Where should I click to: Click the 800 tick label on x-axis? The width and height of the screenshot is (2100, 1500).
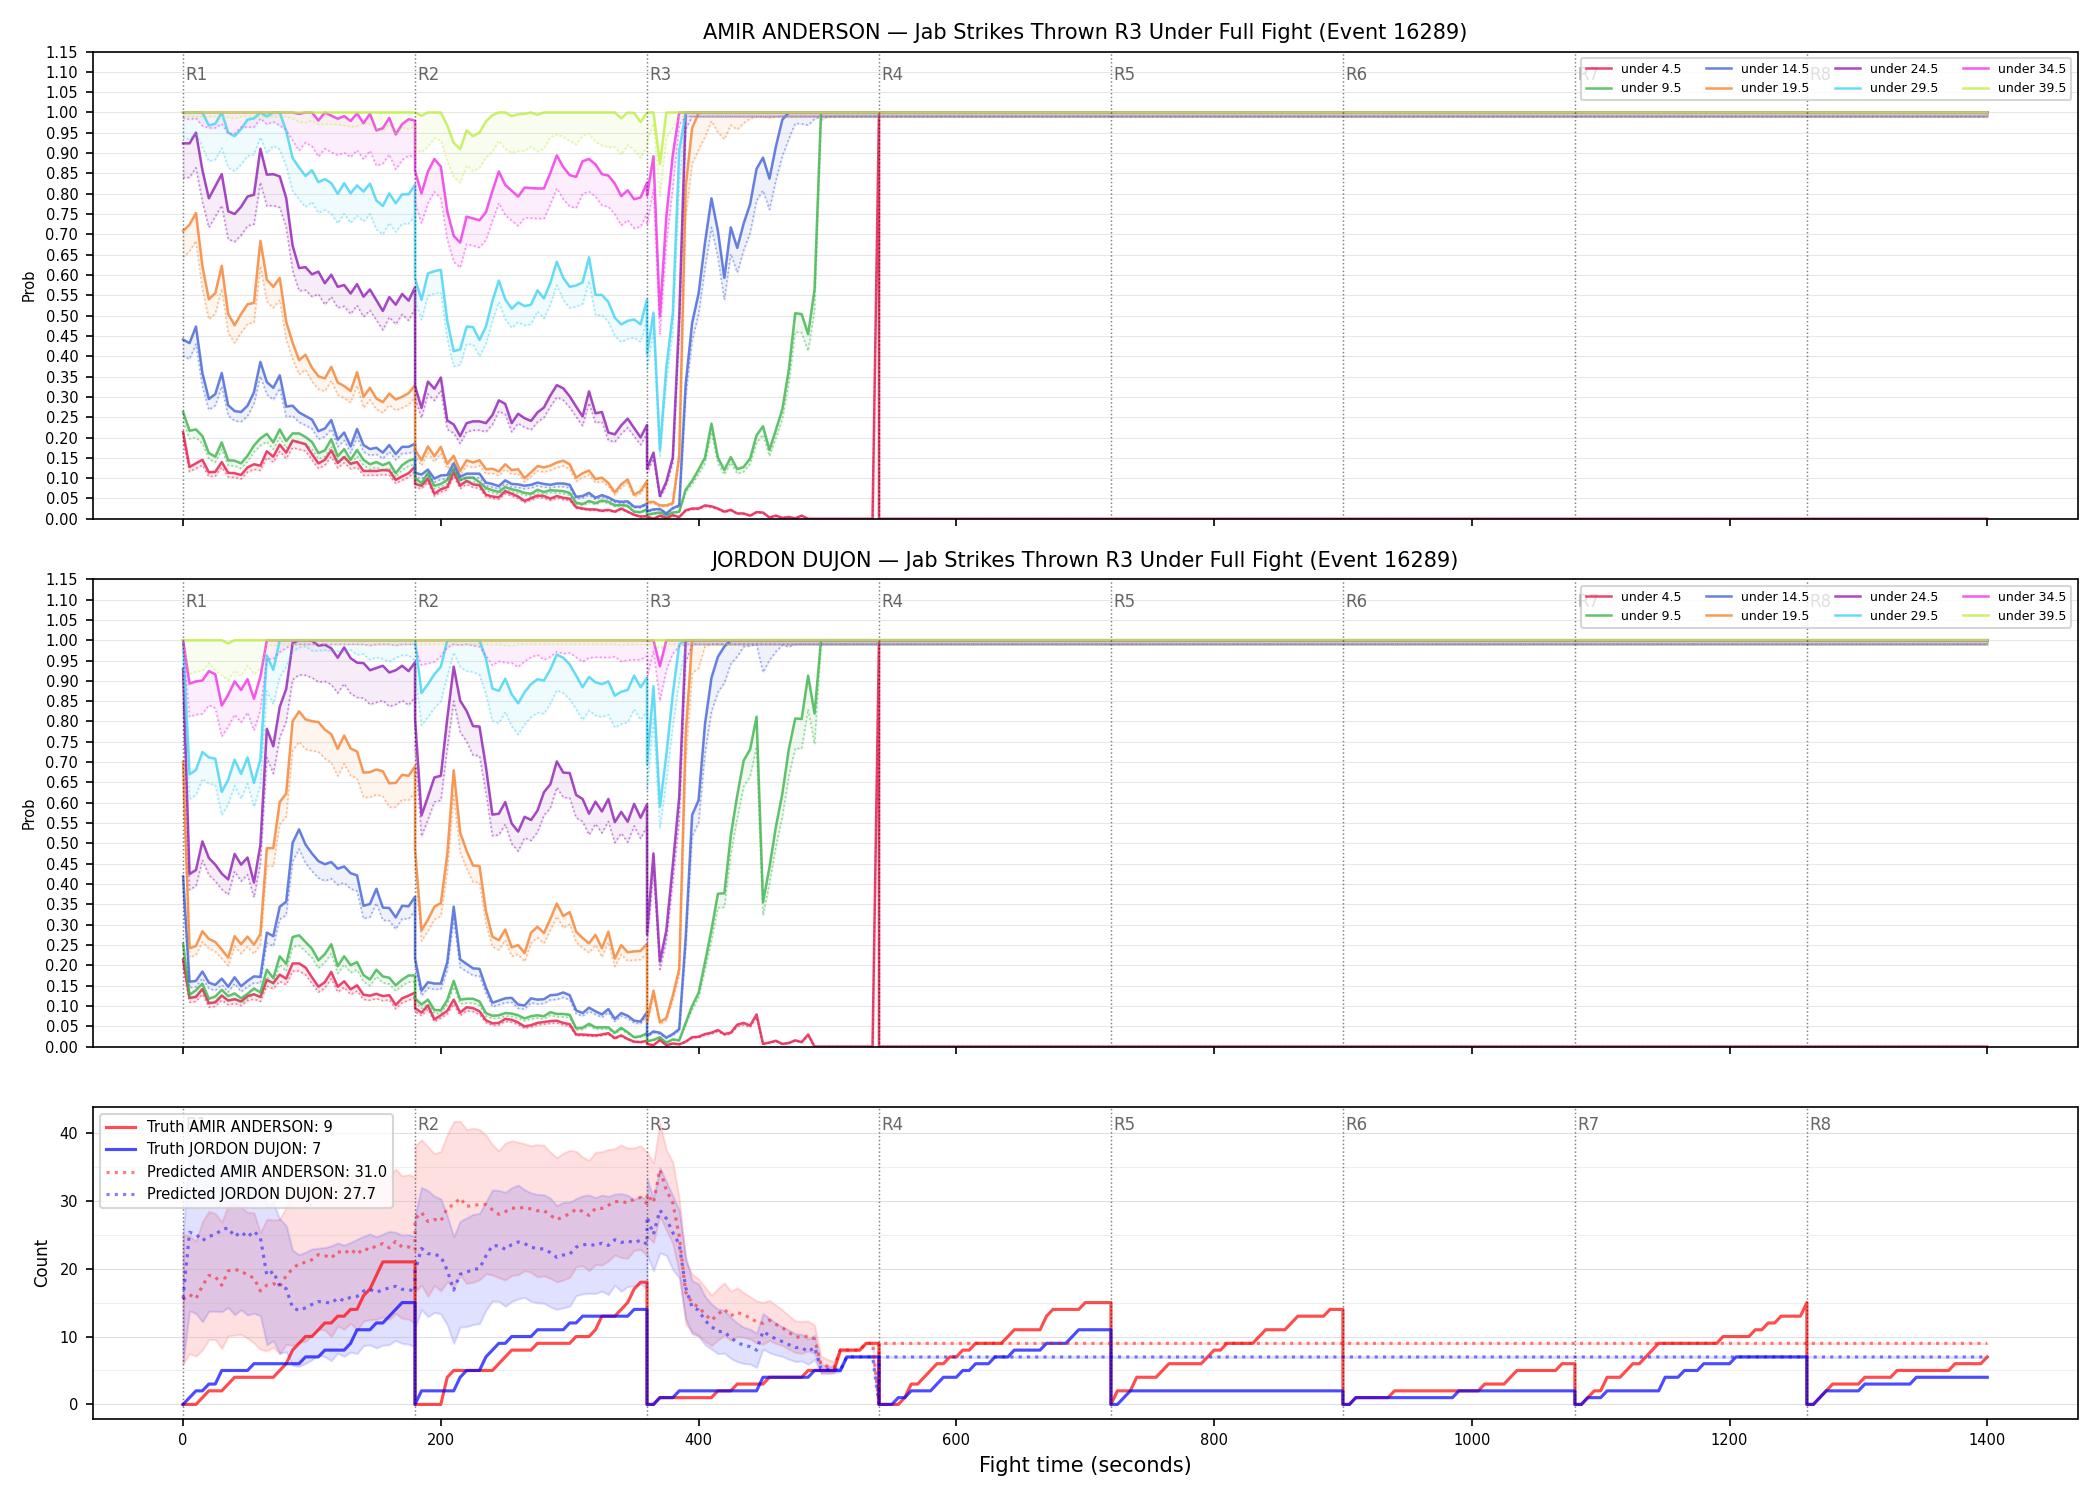(1214, 1440)
